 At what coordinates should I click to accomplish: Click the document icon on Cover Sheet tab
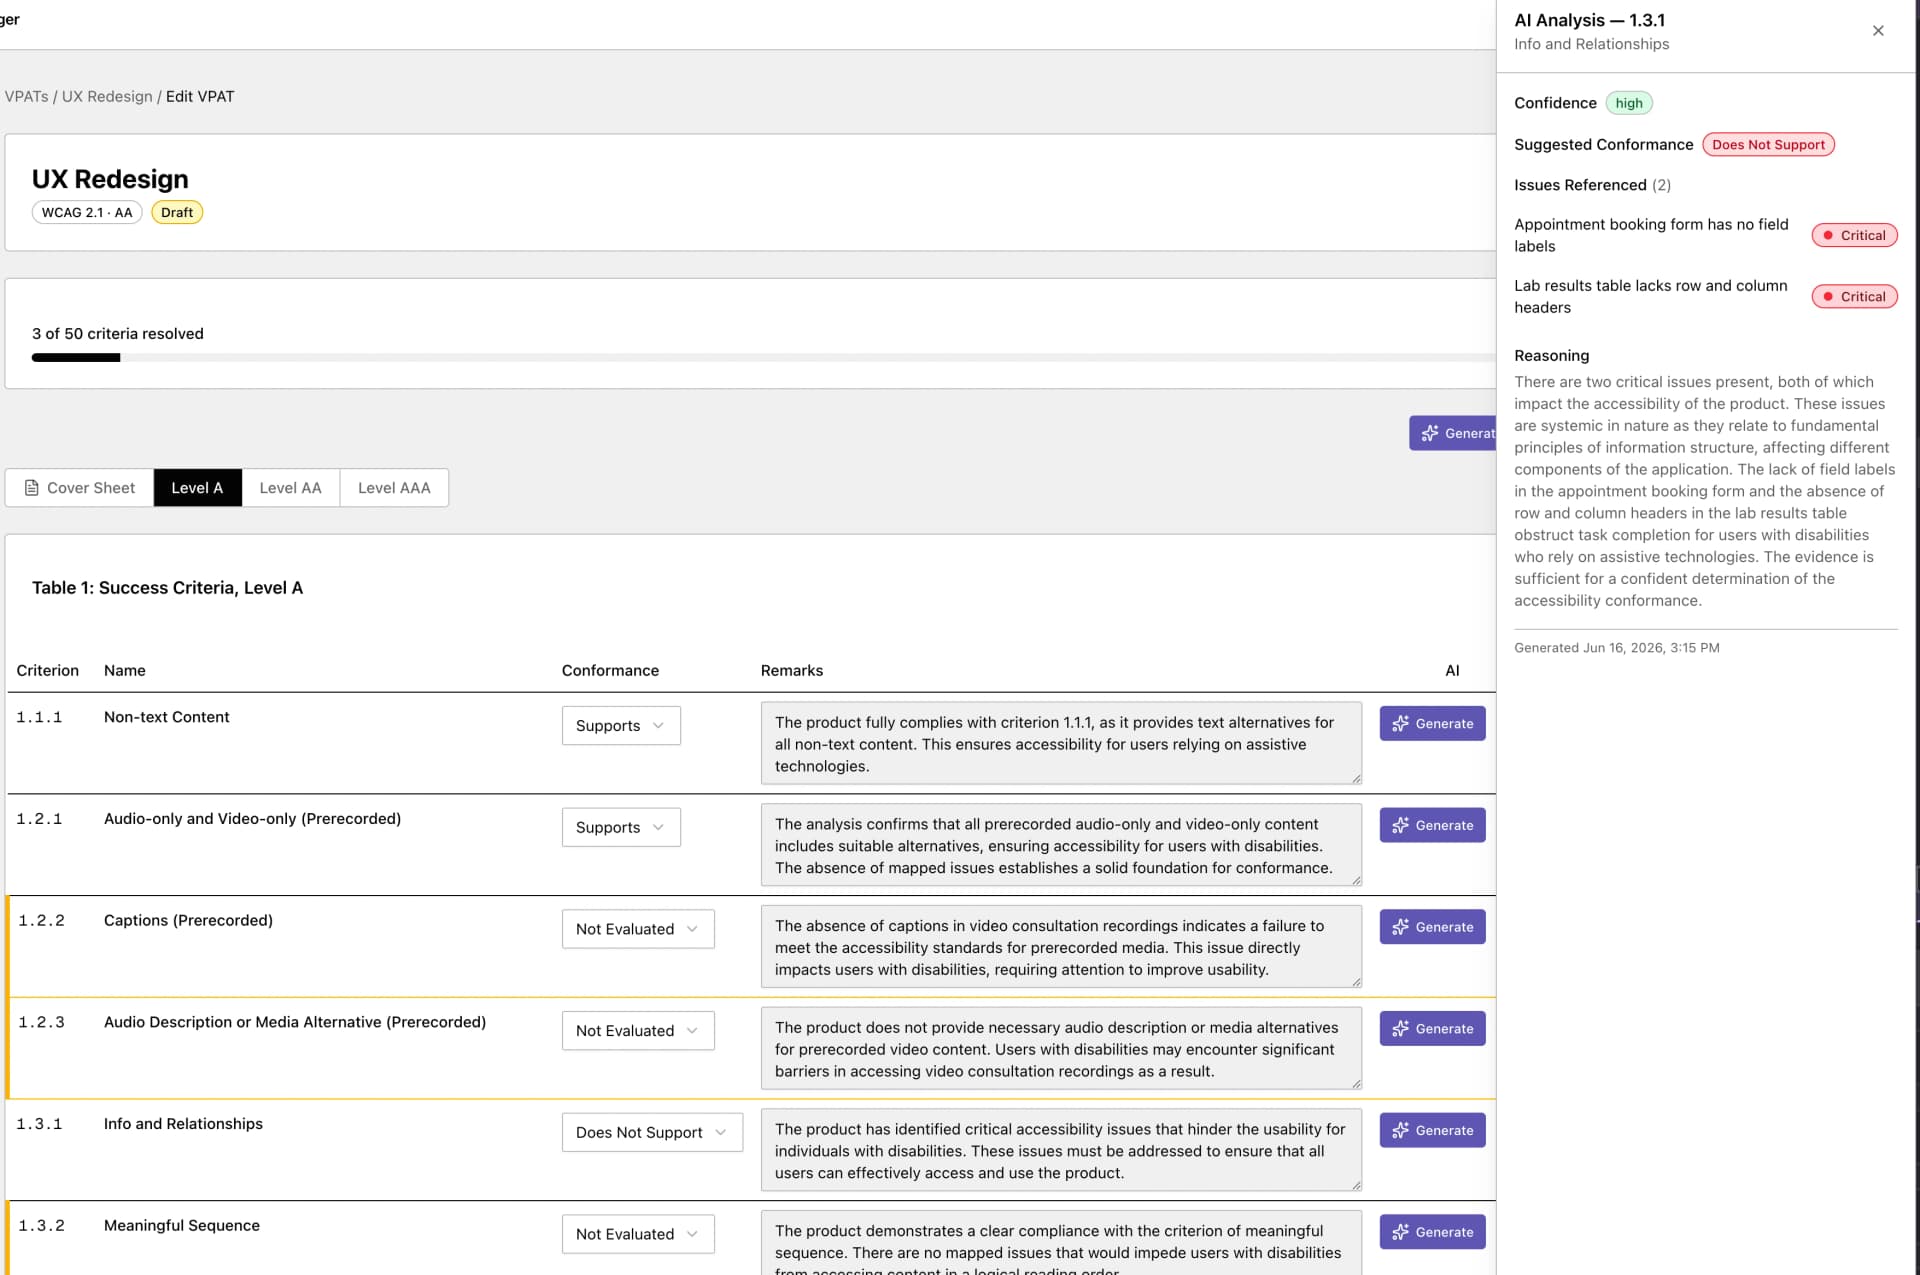[x=31, y=488]
